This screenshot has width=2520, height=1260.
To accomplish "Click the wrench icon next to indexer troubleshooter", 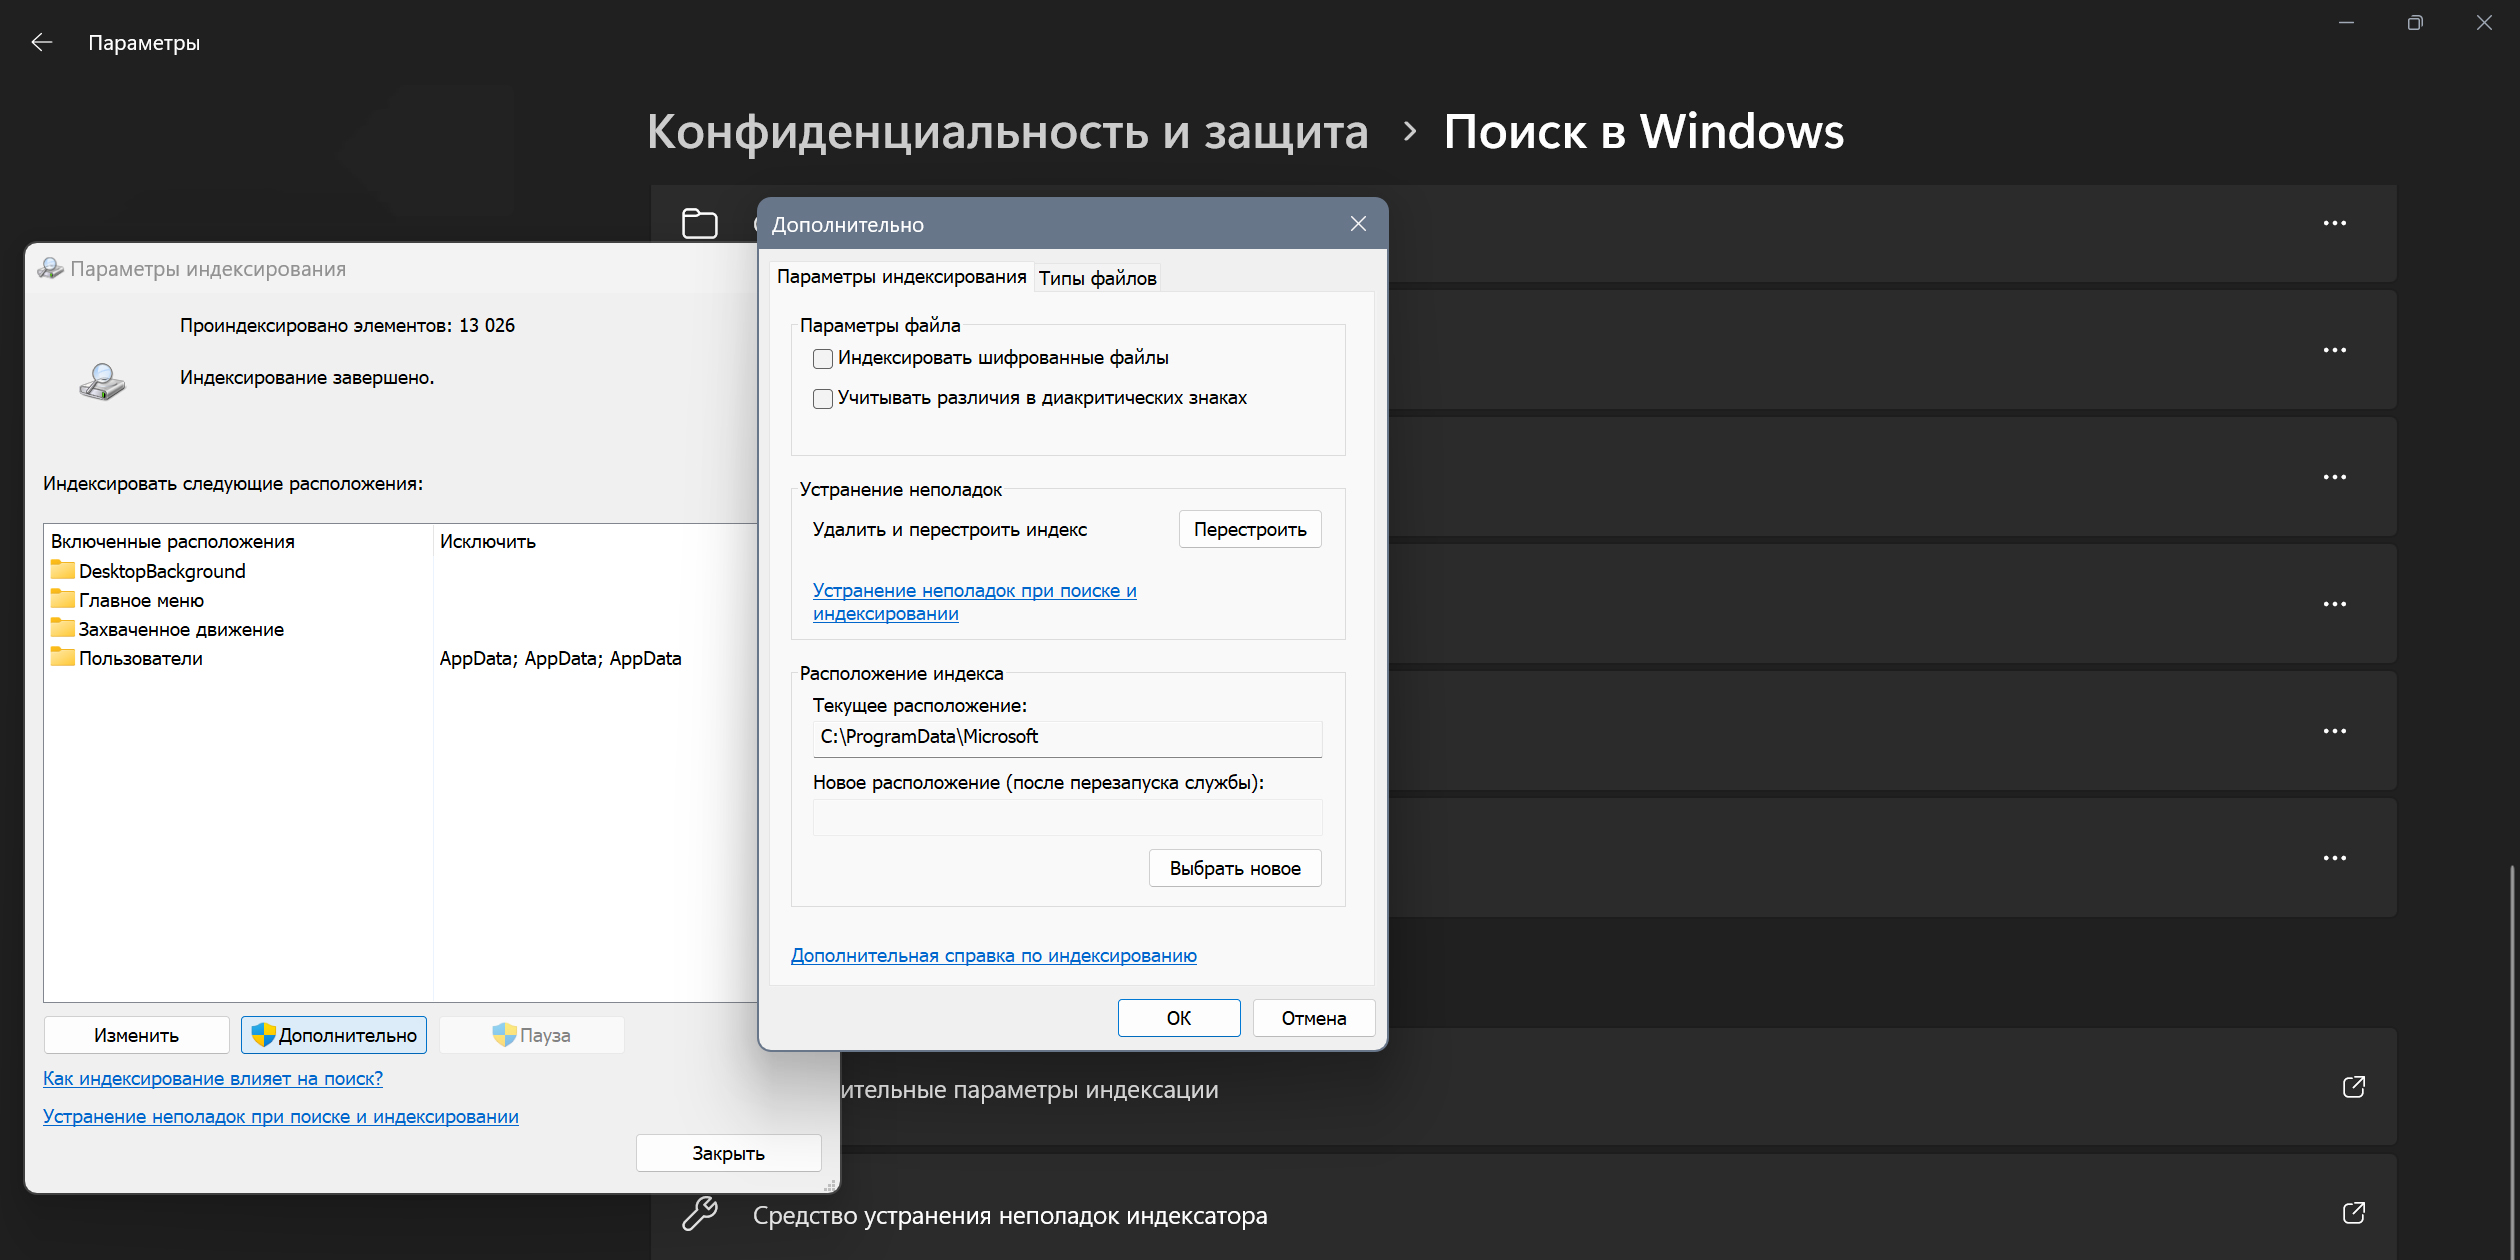I will 700,1214.
